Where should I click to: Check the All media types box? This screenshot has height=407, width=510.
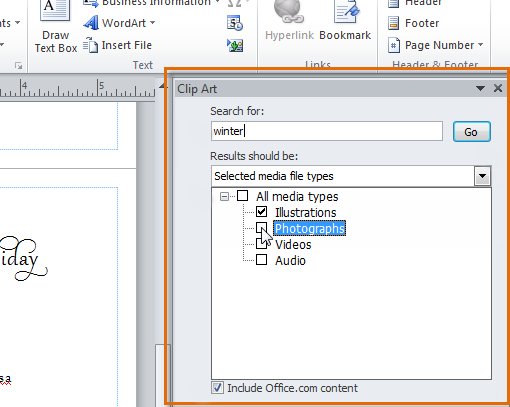point(242,196)
